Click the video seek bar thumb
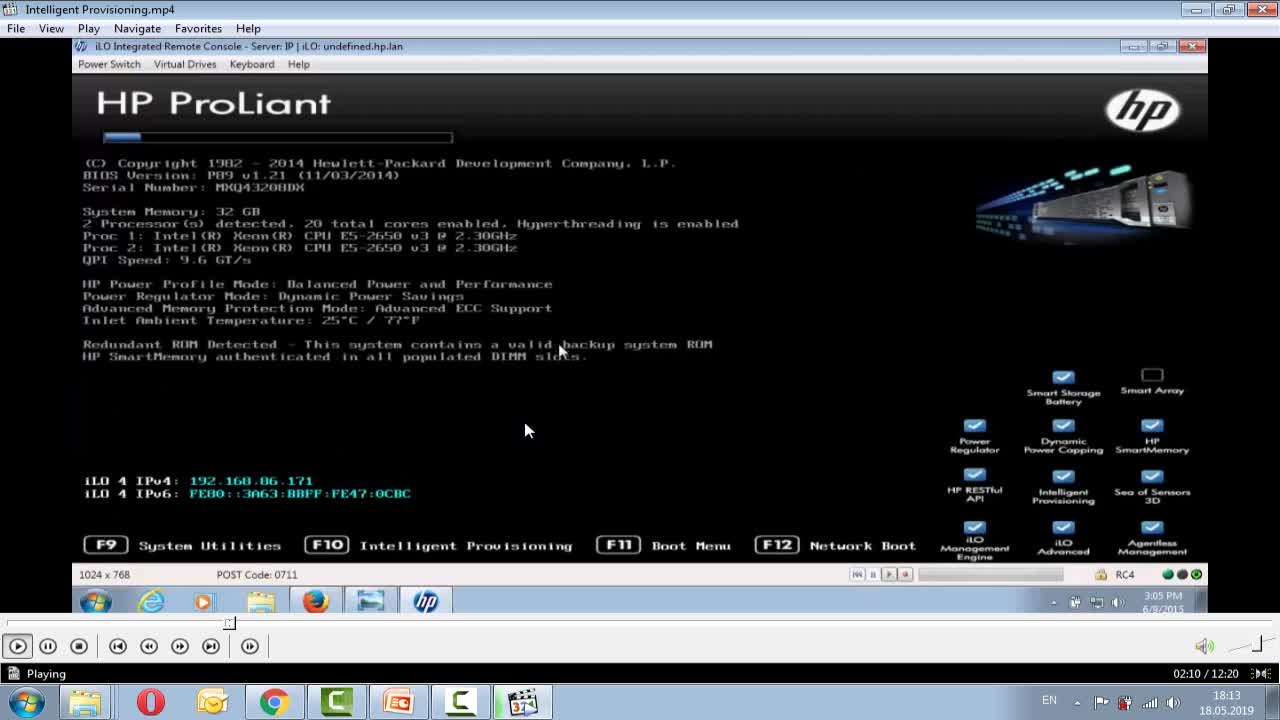 [229, 623]
